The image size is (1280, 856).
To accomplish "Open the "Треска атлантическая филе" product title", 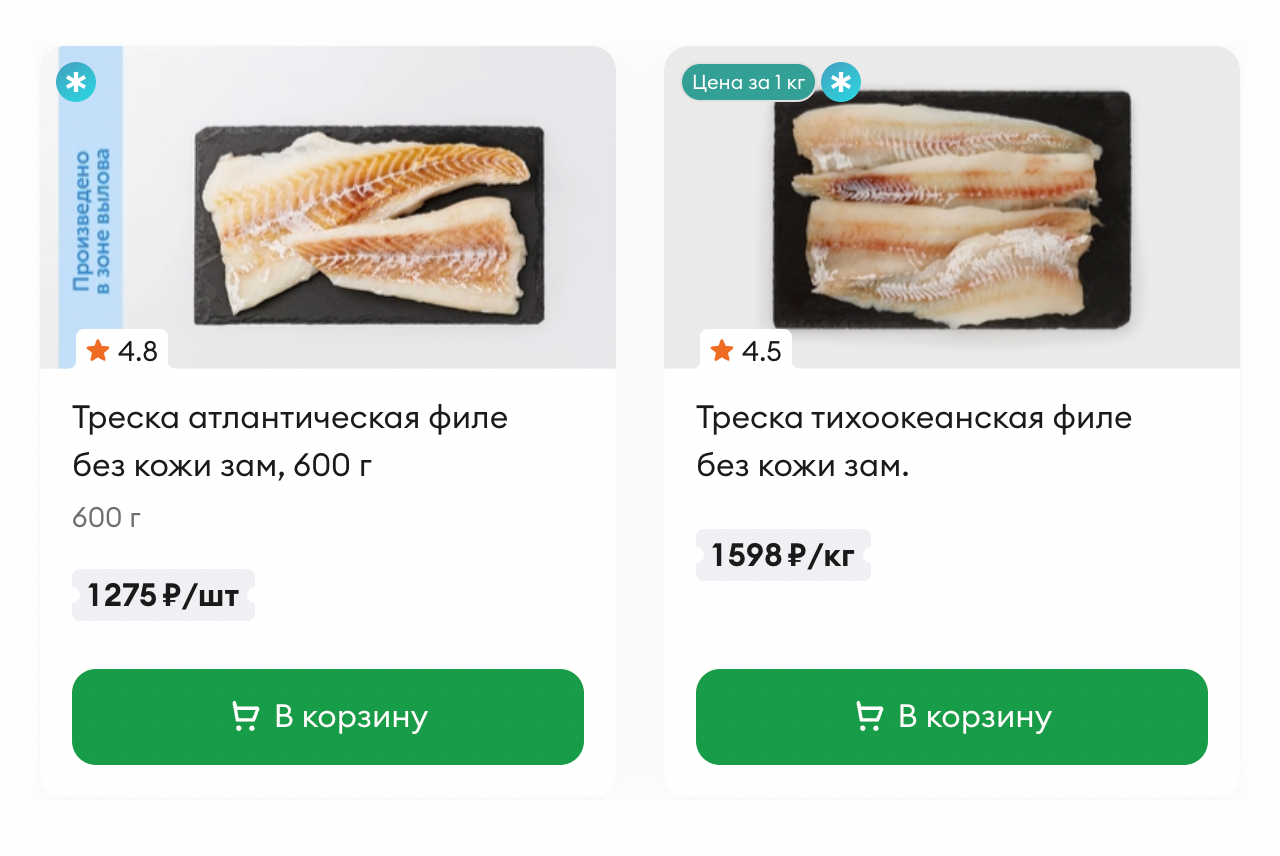I will 290,417.
